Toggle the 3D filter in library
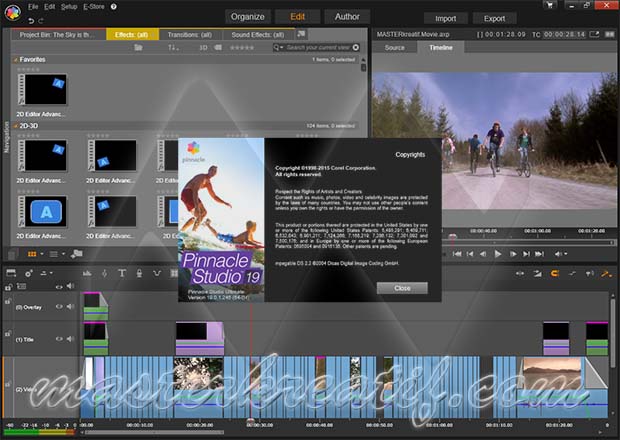 (203, 47)
